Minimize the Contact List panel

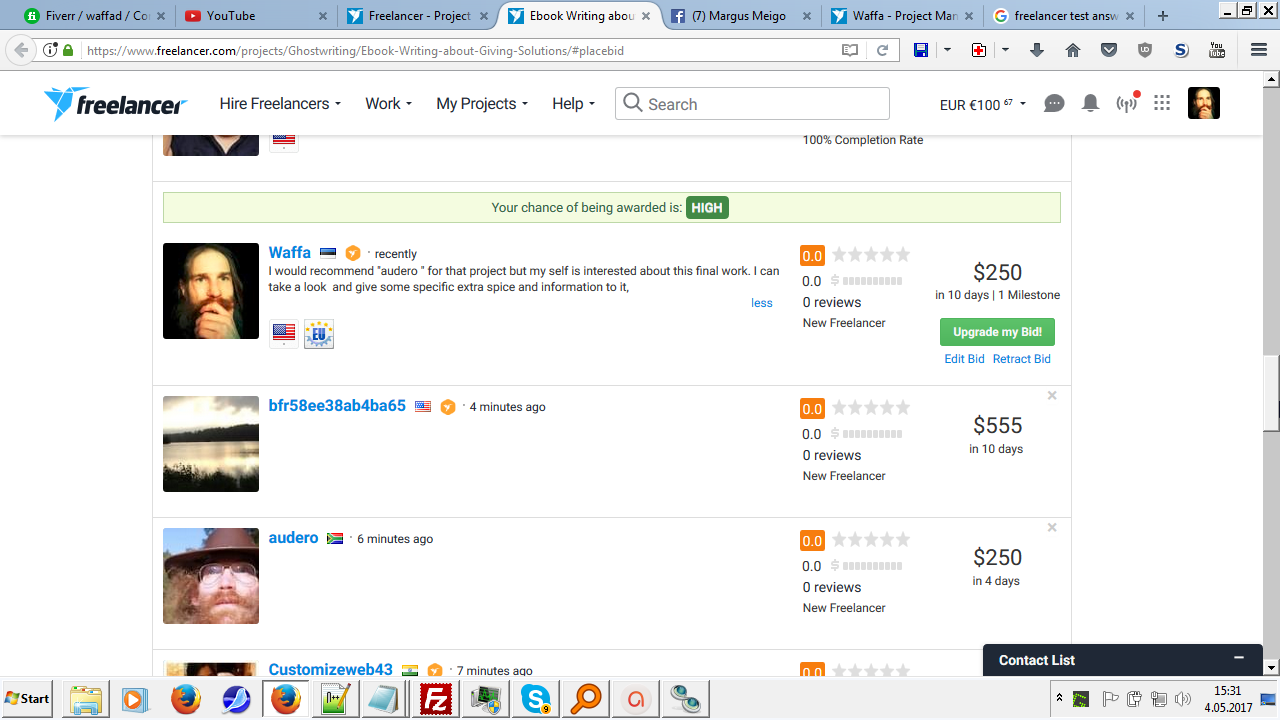coord(1239,658)
